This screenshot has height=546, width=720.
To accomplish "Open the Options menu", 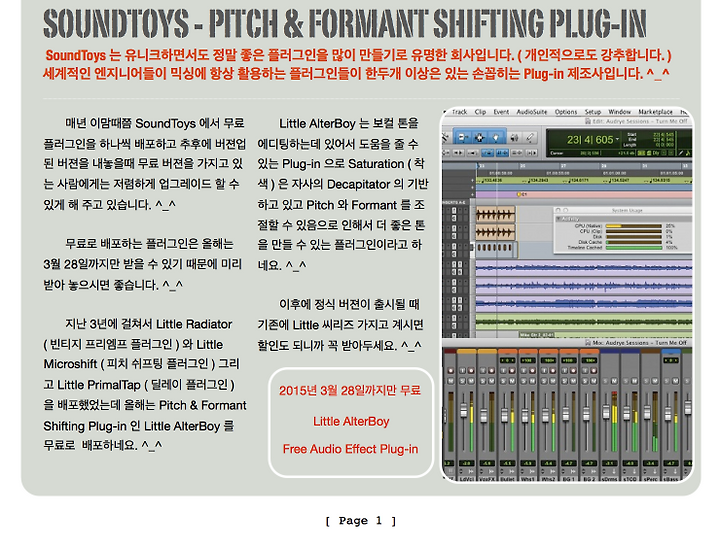I will (566, 112).
